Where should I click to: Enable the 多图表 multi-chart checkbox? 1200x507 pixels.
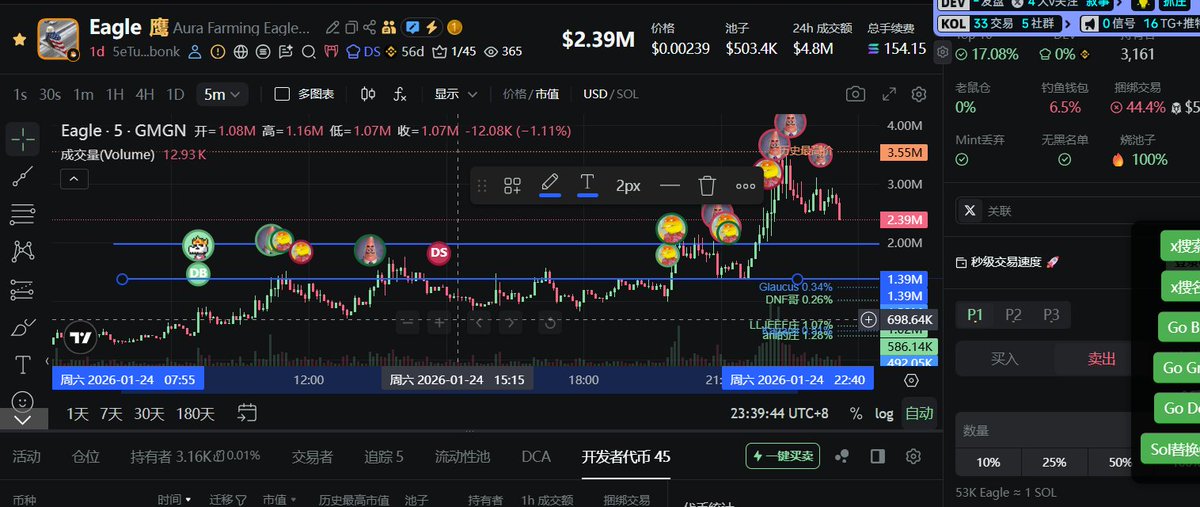[282, 94]
